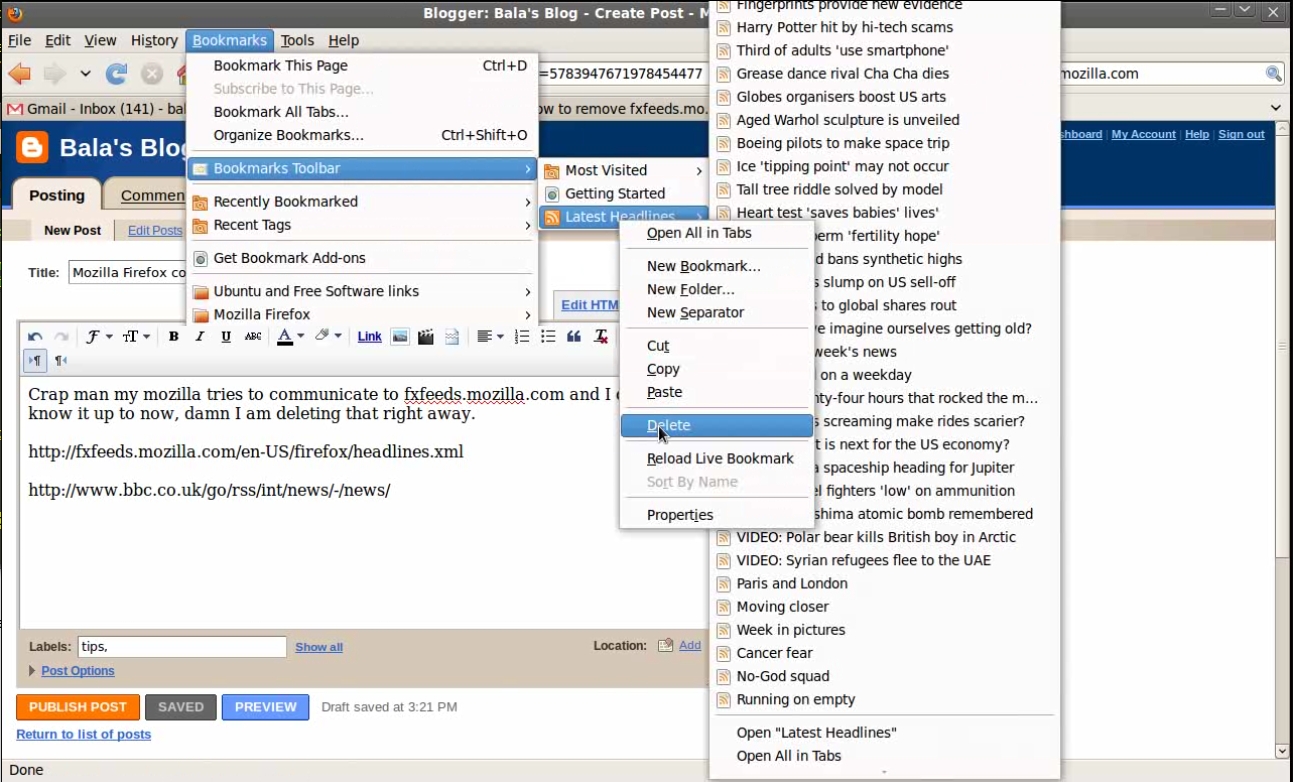Viewport: 1293px width, 782px height.
Task: Open the editor Link tool
Action: point(370,337)
